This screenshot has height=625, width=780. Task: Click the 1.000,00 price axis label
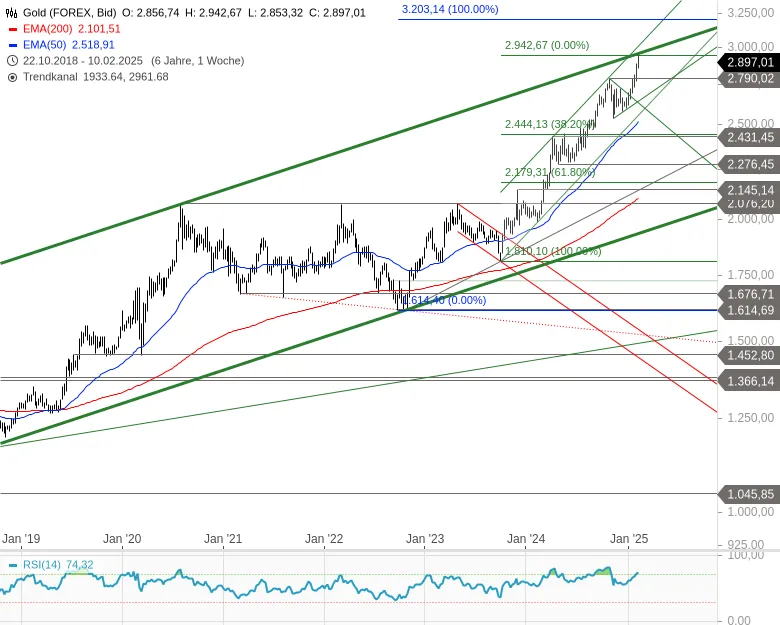(751, 512)
